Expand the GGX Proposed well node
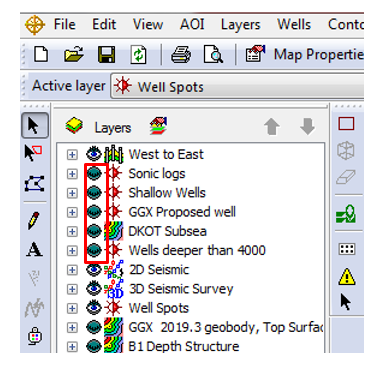Viewport: 378px width, 365px height. 72,212
